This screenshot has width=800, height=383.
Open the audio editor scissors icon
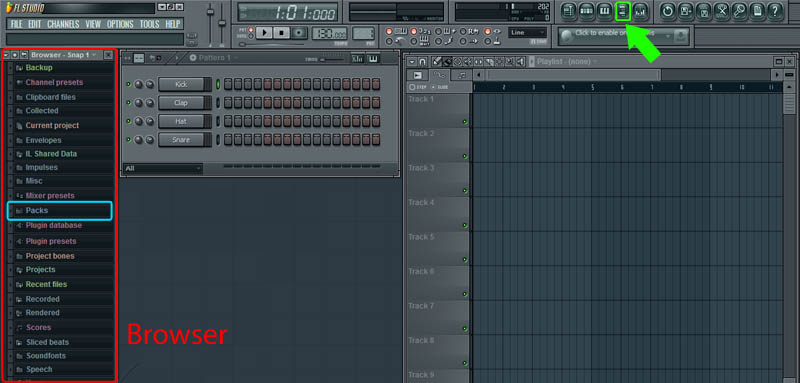pyautogui.click(x=721, y=10)
